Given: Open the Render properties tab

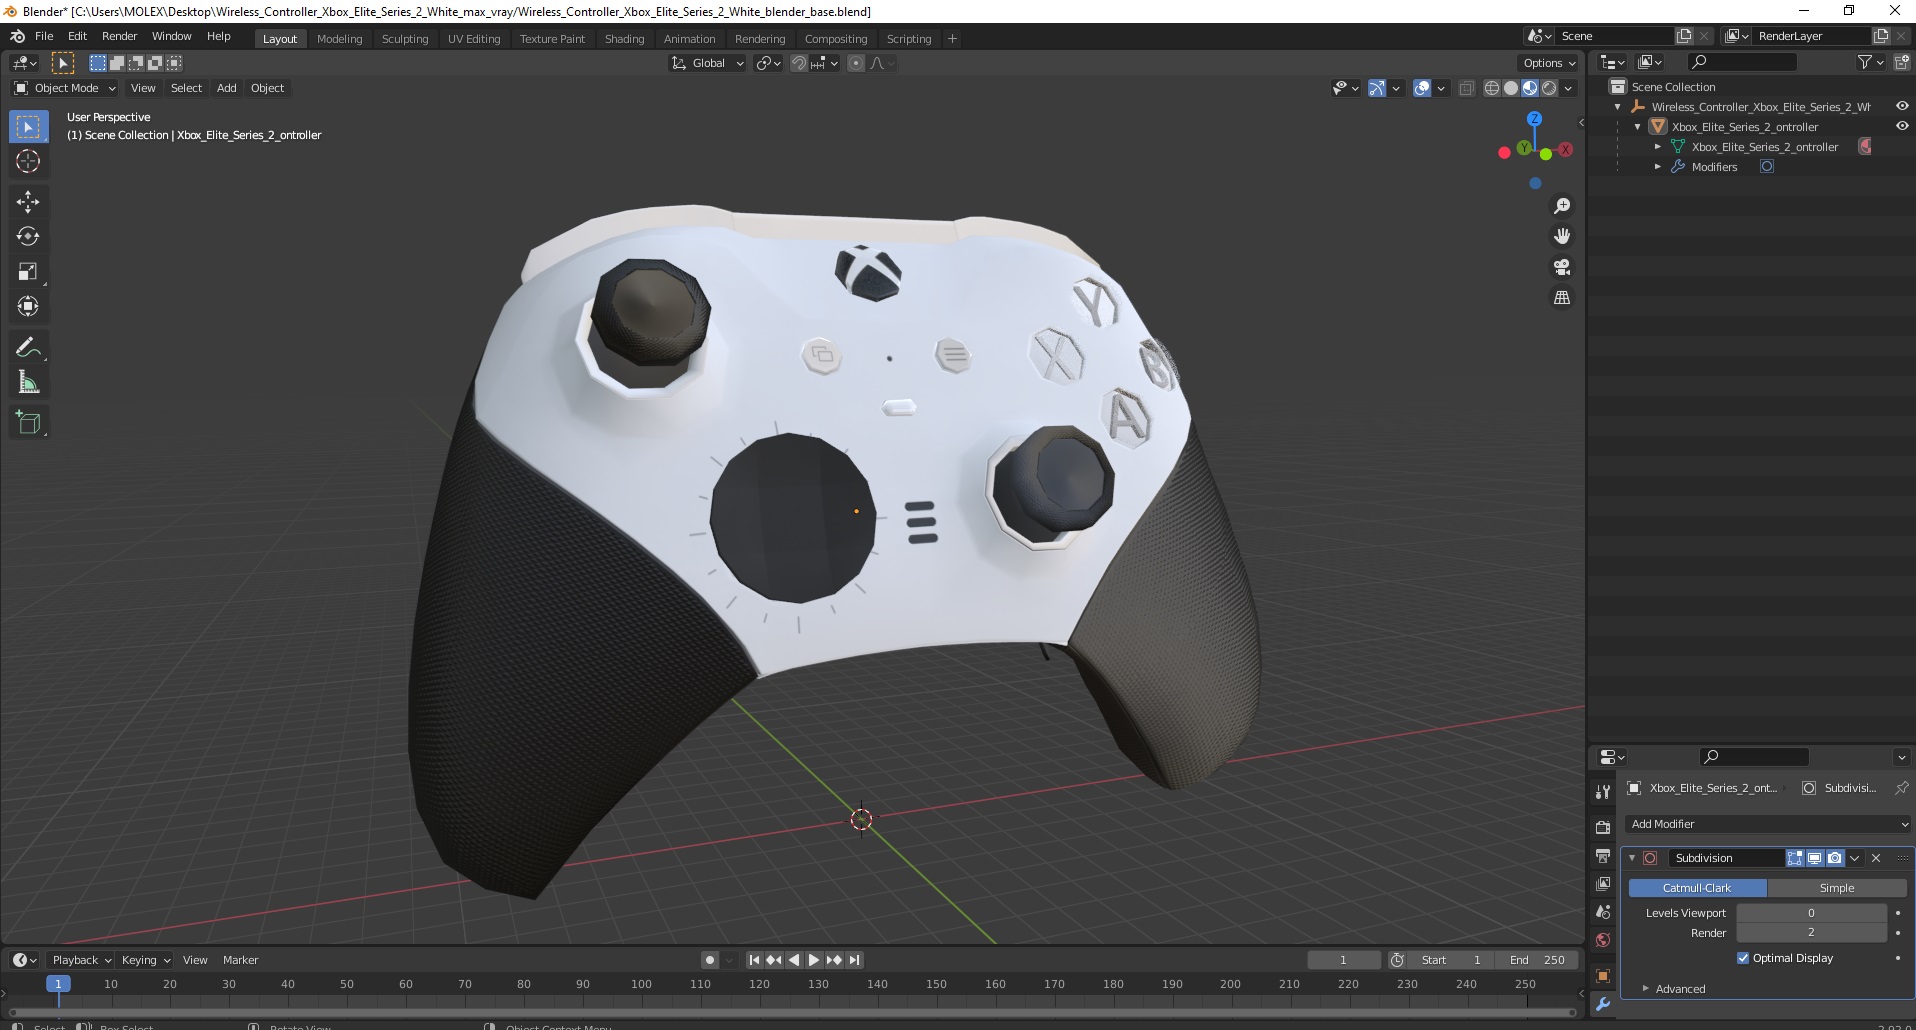Looking at the screenshot, I should [1603, 827].
